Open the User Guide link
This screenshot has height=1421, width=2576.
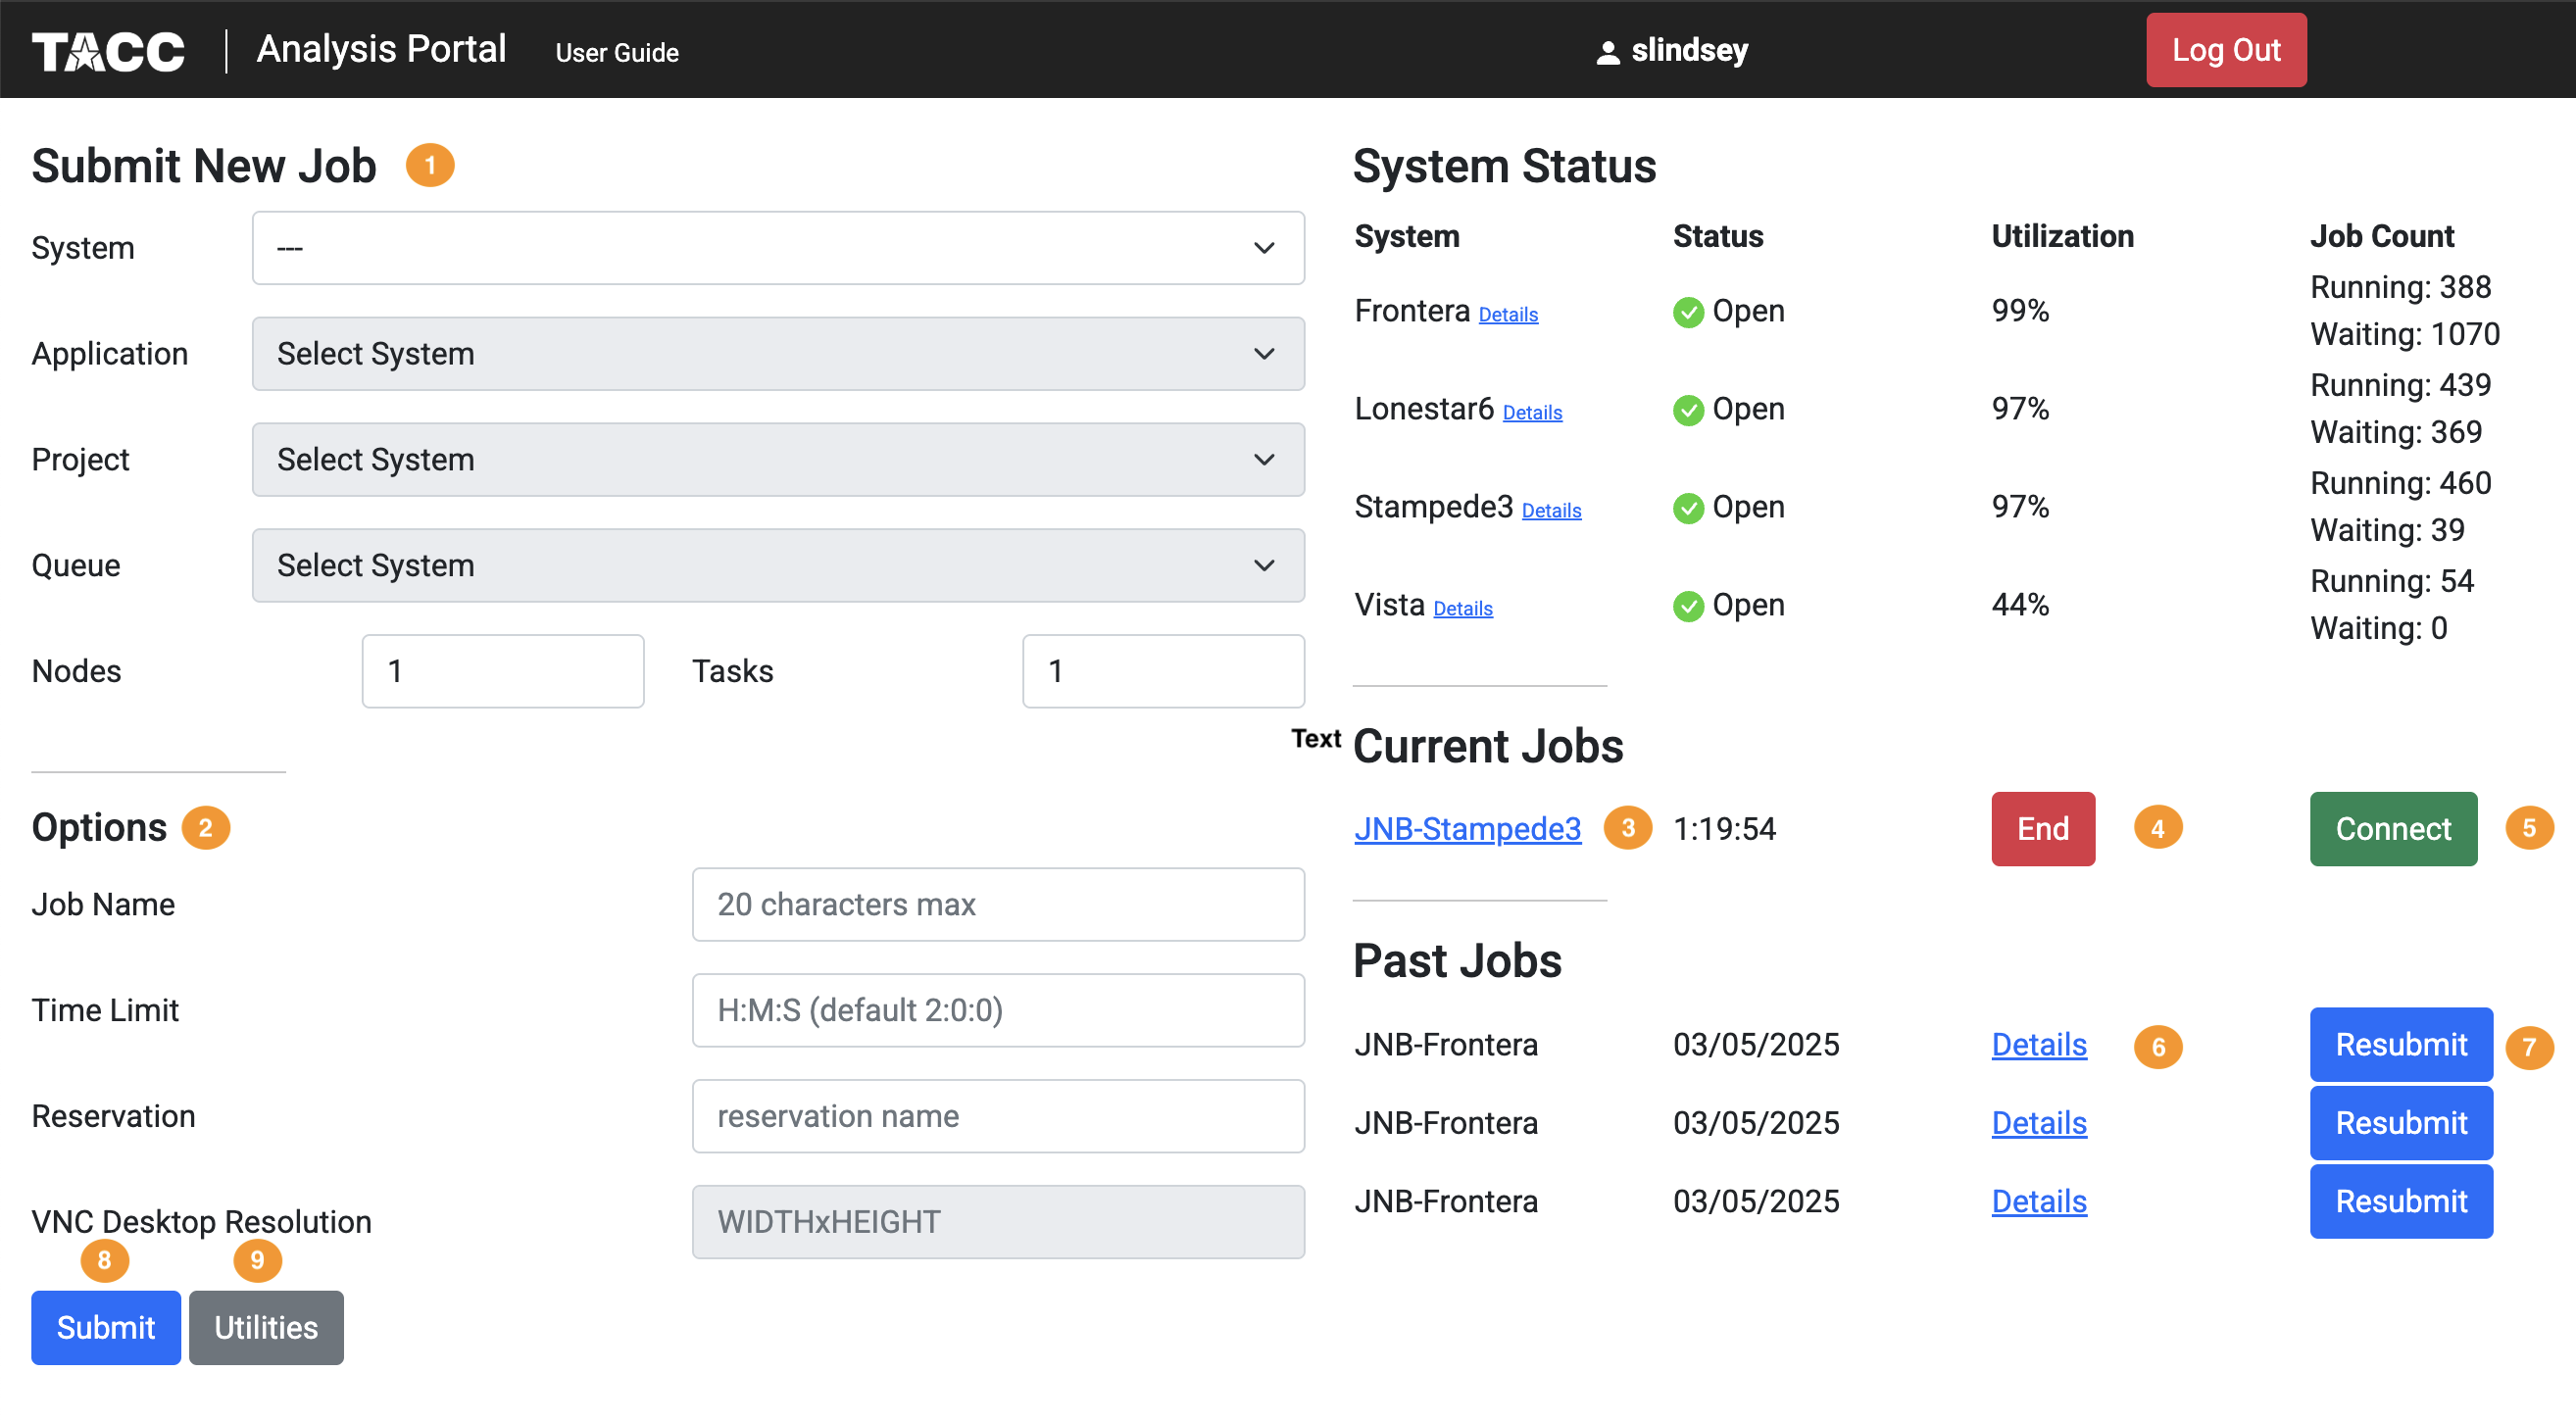[x=617, y=53]
